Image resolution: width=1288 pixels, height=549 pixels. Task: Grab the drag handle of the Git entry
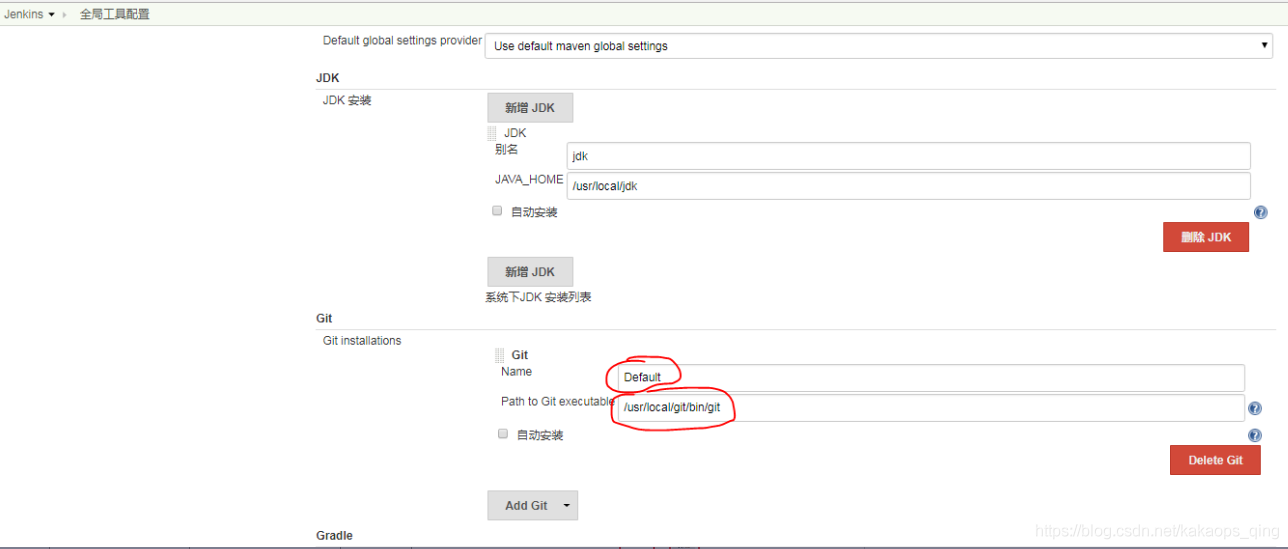(500, 355)
